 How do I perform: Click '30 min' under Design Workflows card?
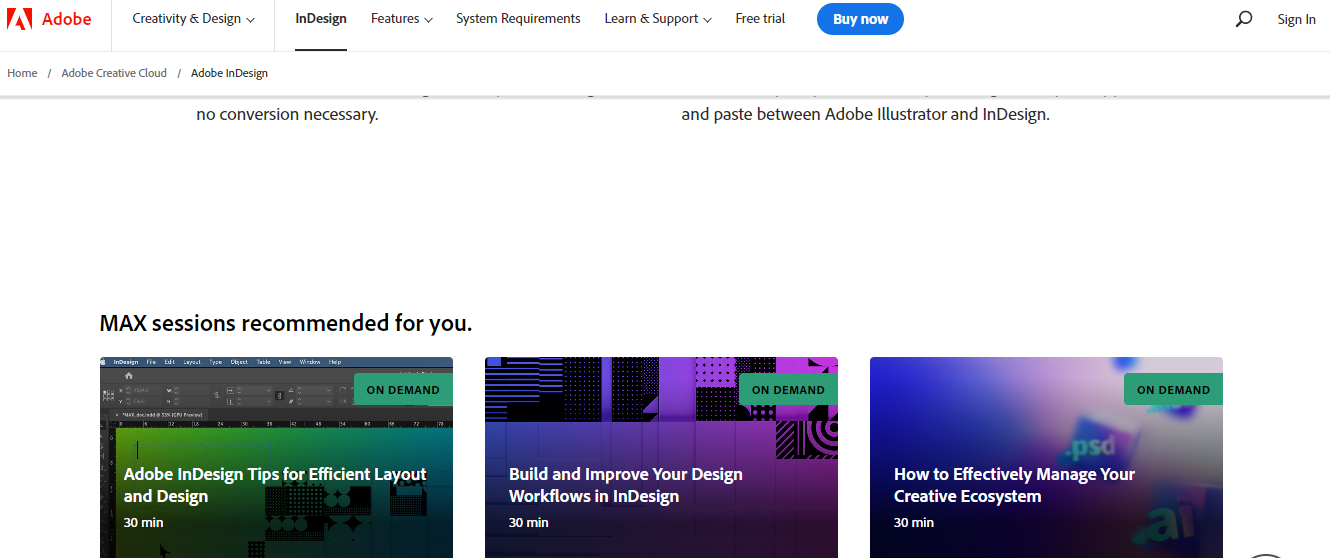coord(529,522)
